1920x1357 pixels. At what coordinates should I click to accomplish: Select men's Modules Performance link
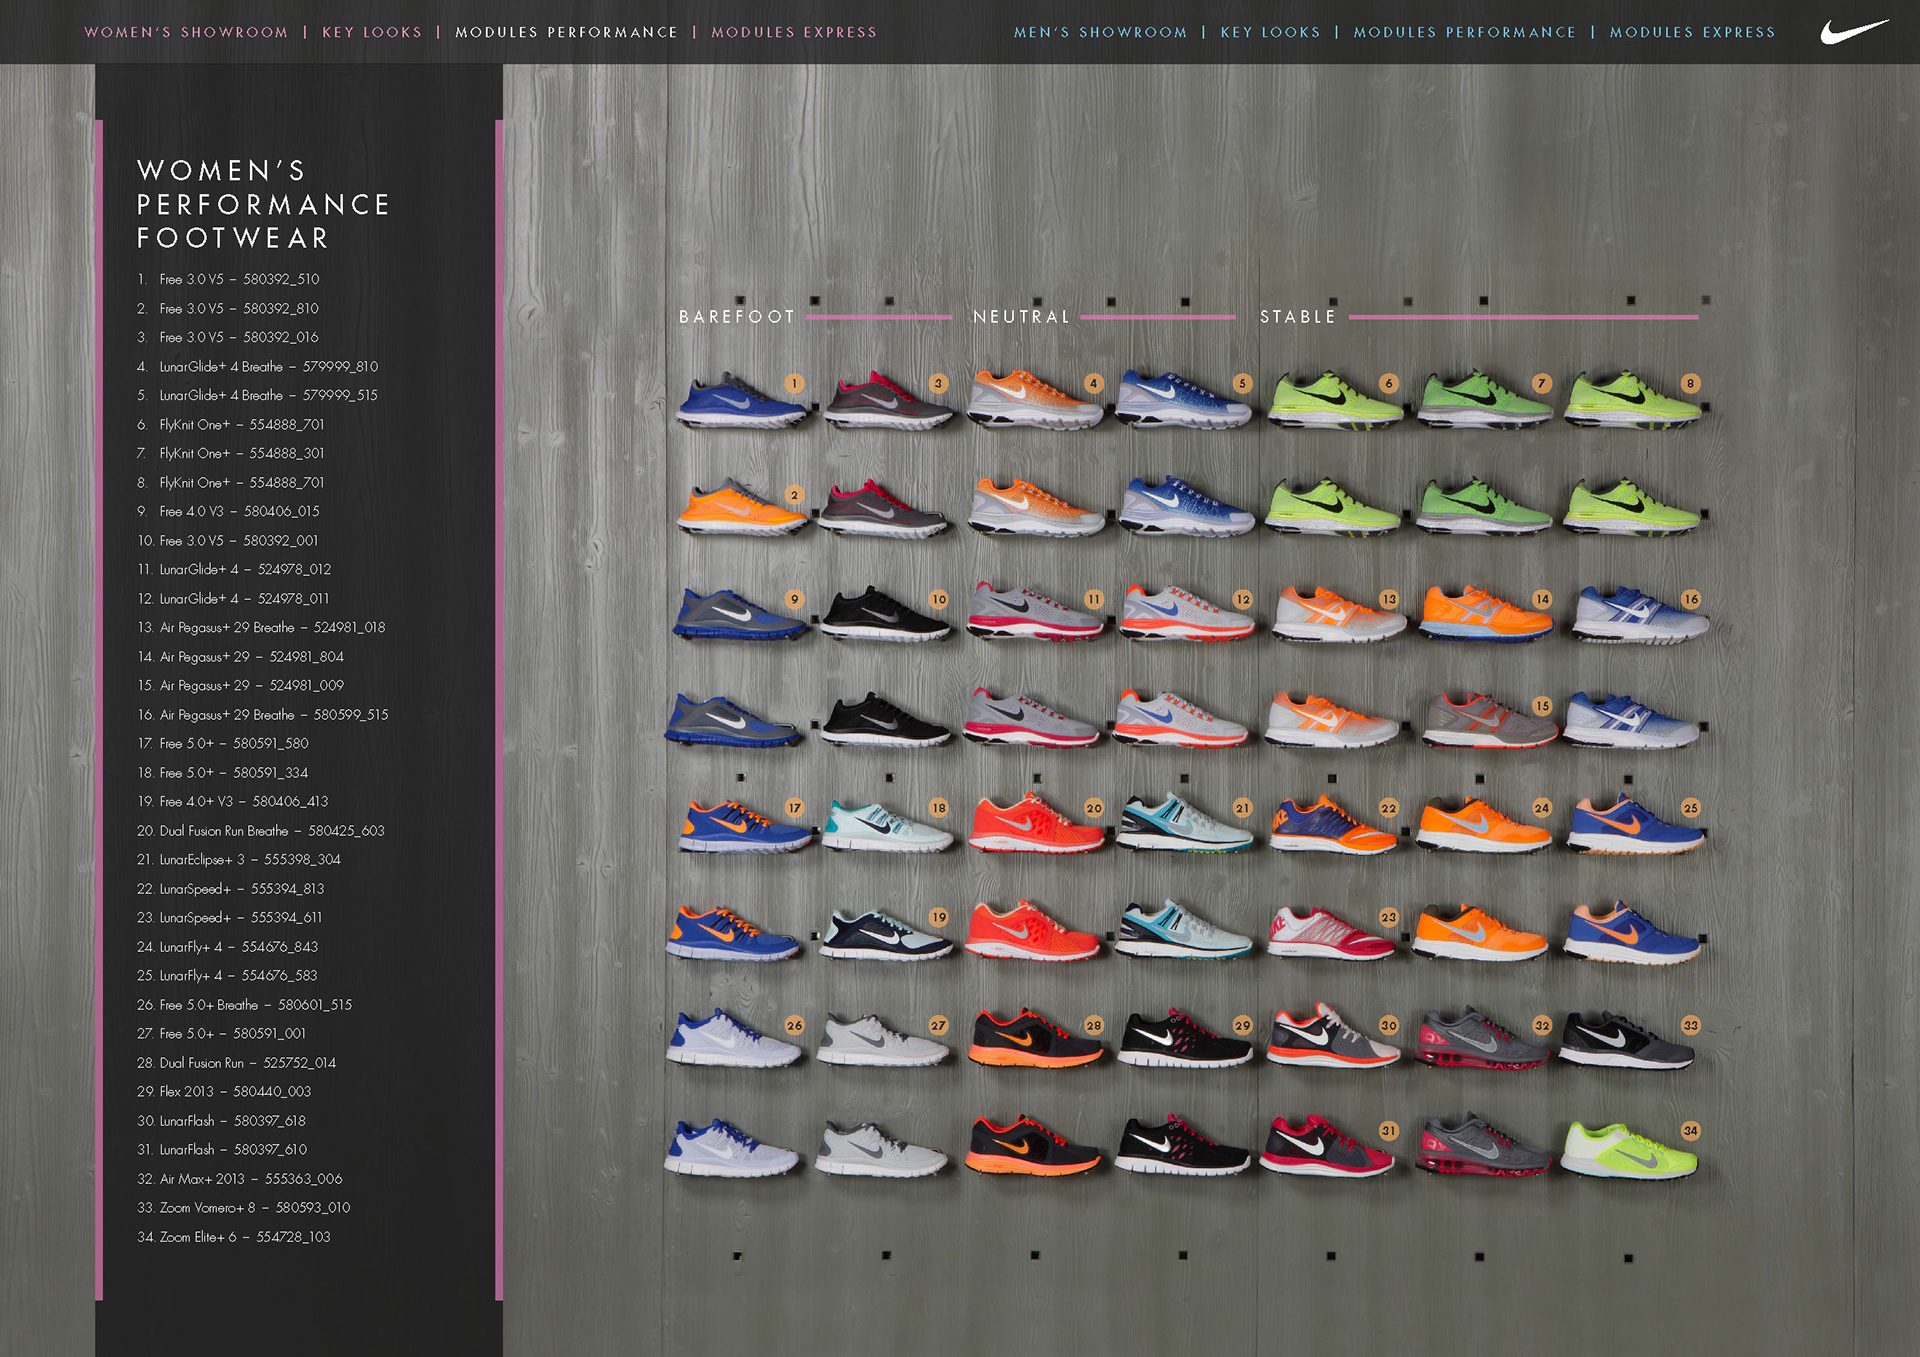click(1464, 32)
